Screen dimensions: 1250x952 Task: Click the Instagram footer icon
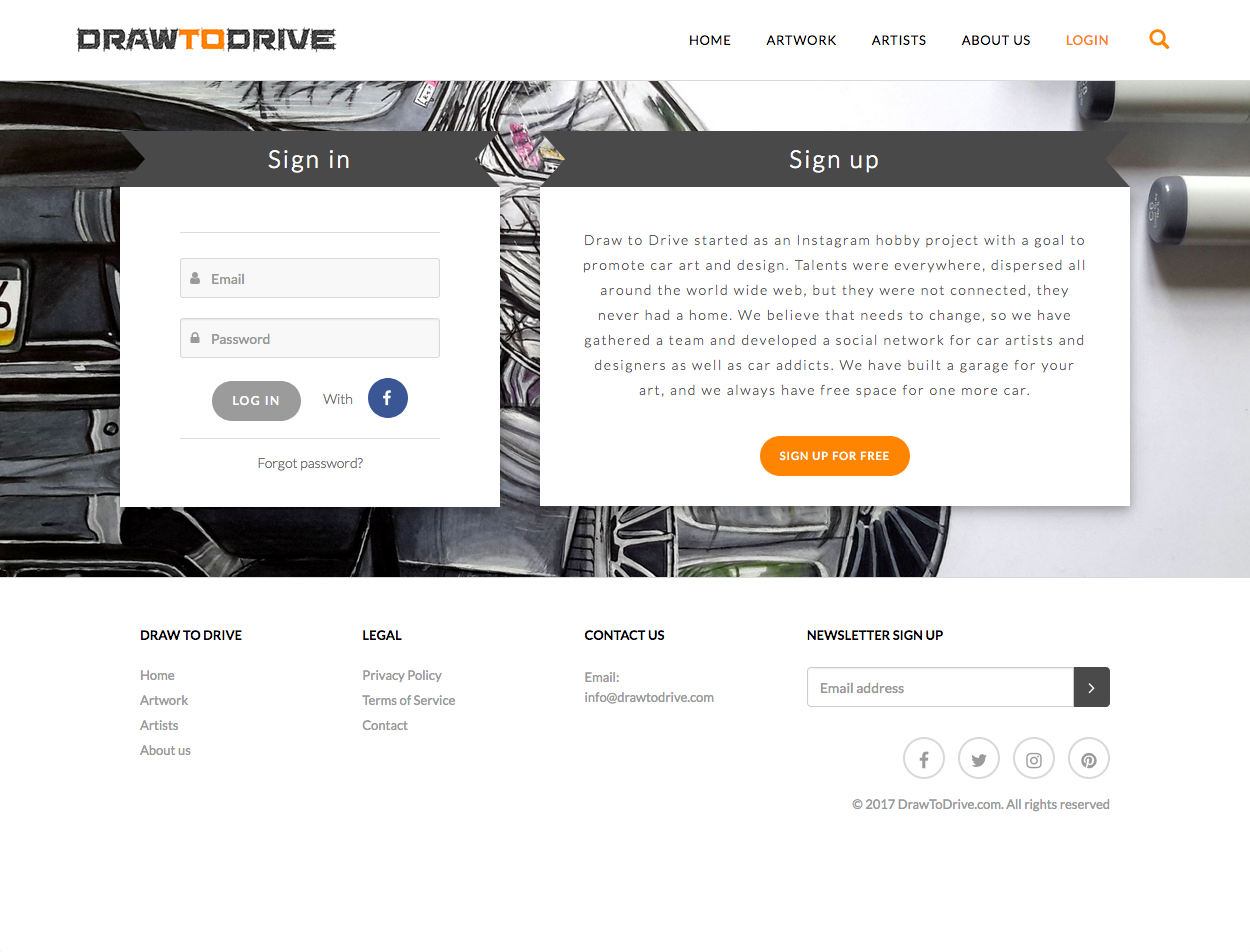(1033, 758)
